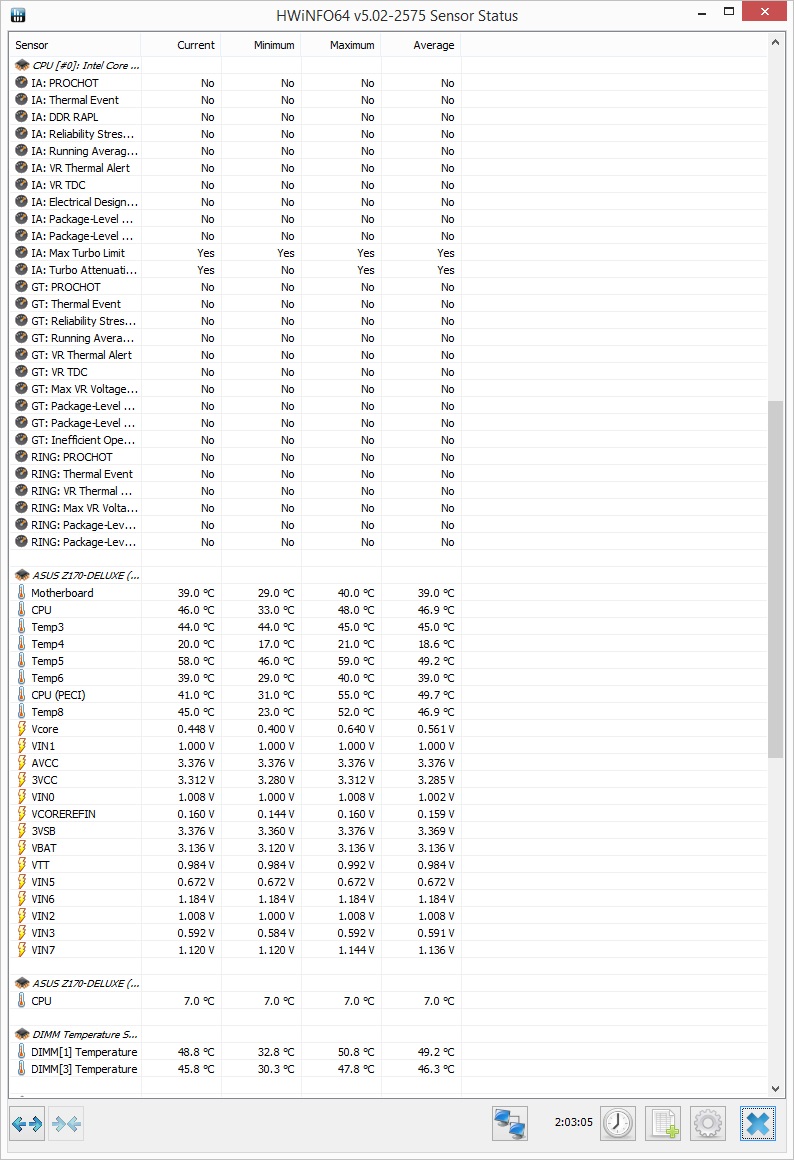Click the thermometer icon beside Motherboard
The image size is (794, 1160).
pyautogui.click(x=21, y=593)
